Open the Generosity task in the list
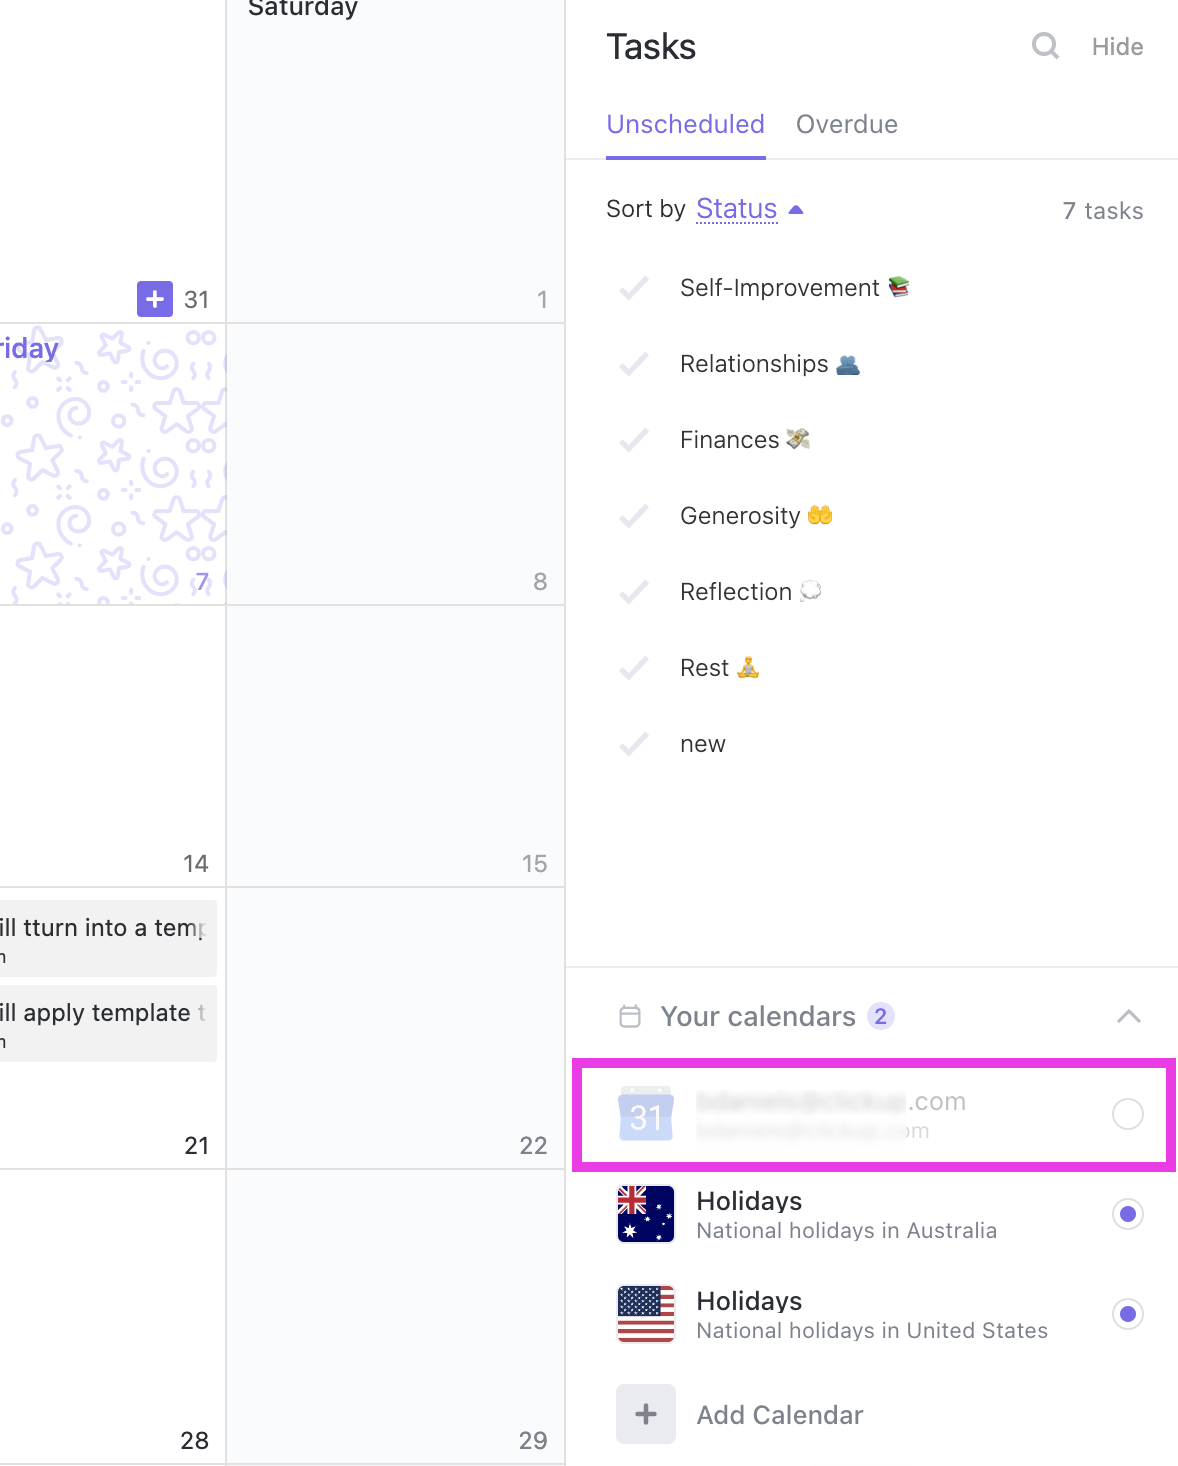Viewport: 1178px width, 1466px height. (740, 516)
